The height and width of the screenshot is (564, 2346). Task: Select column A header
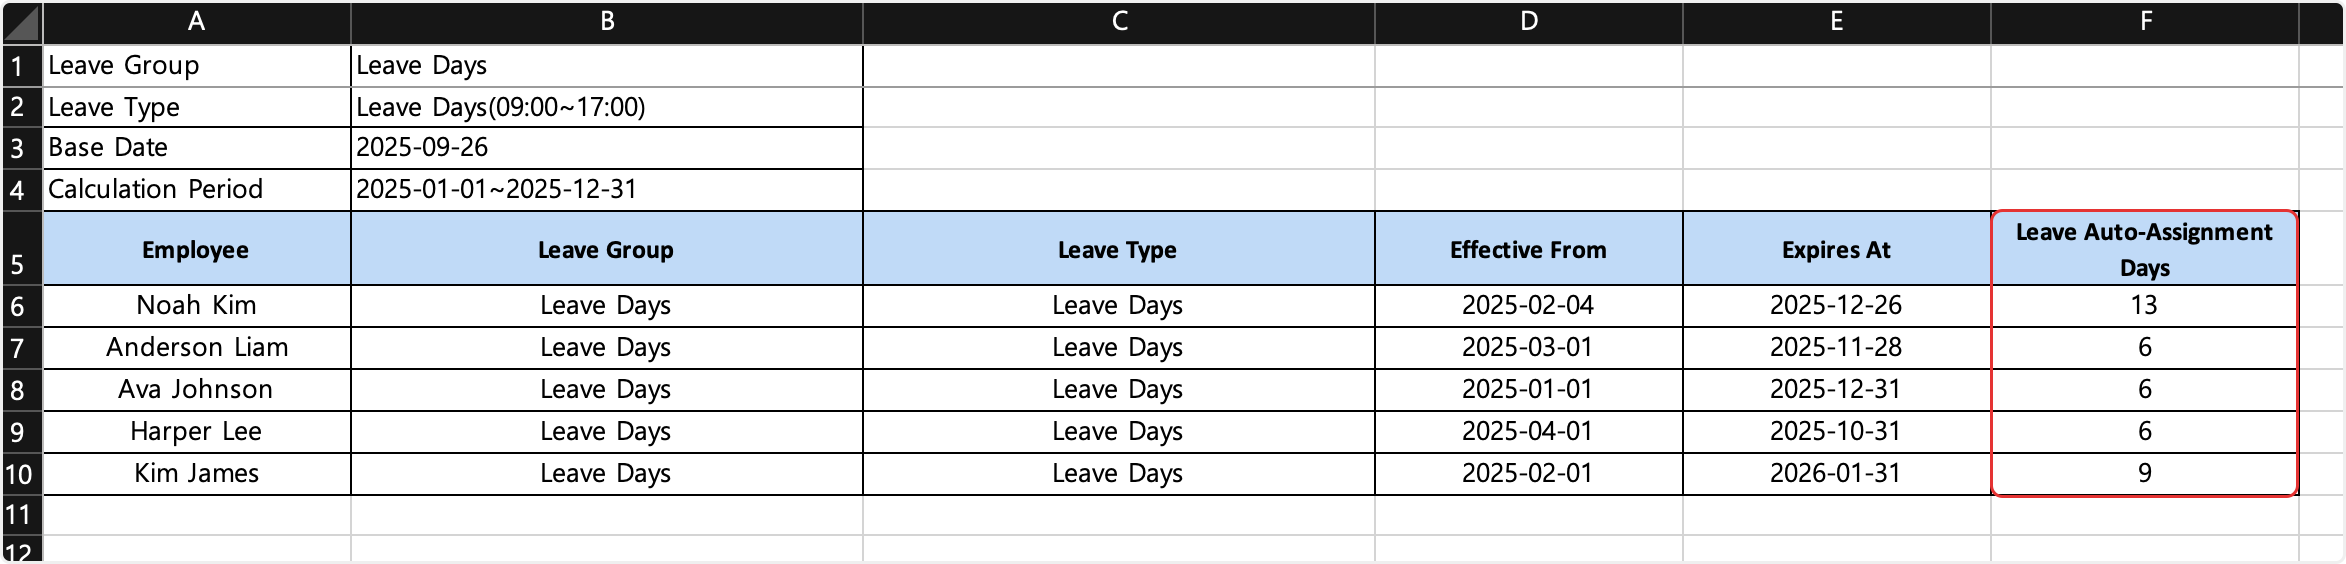(x=196, y=22)
